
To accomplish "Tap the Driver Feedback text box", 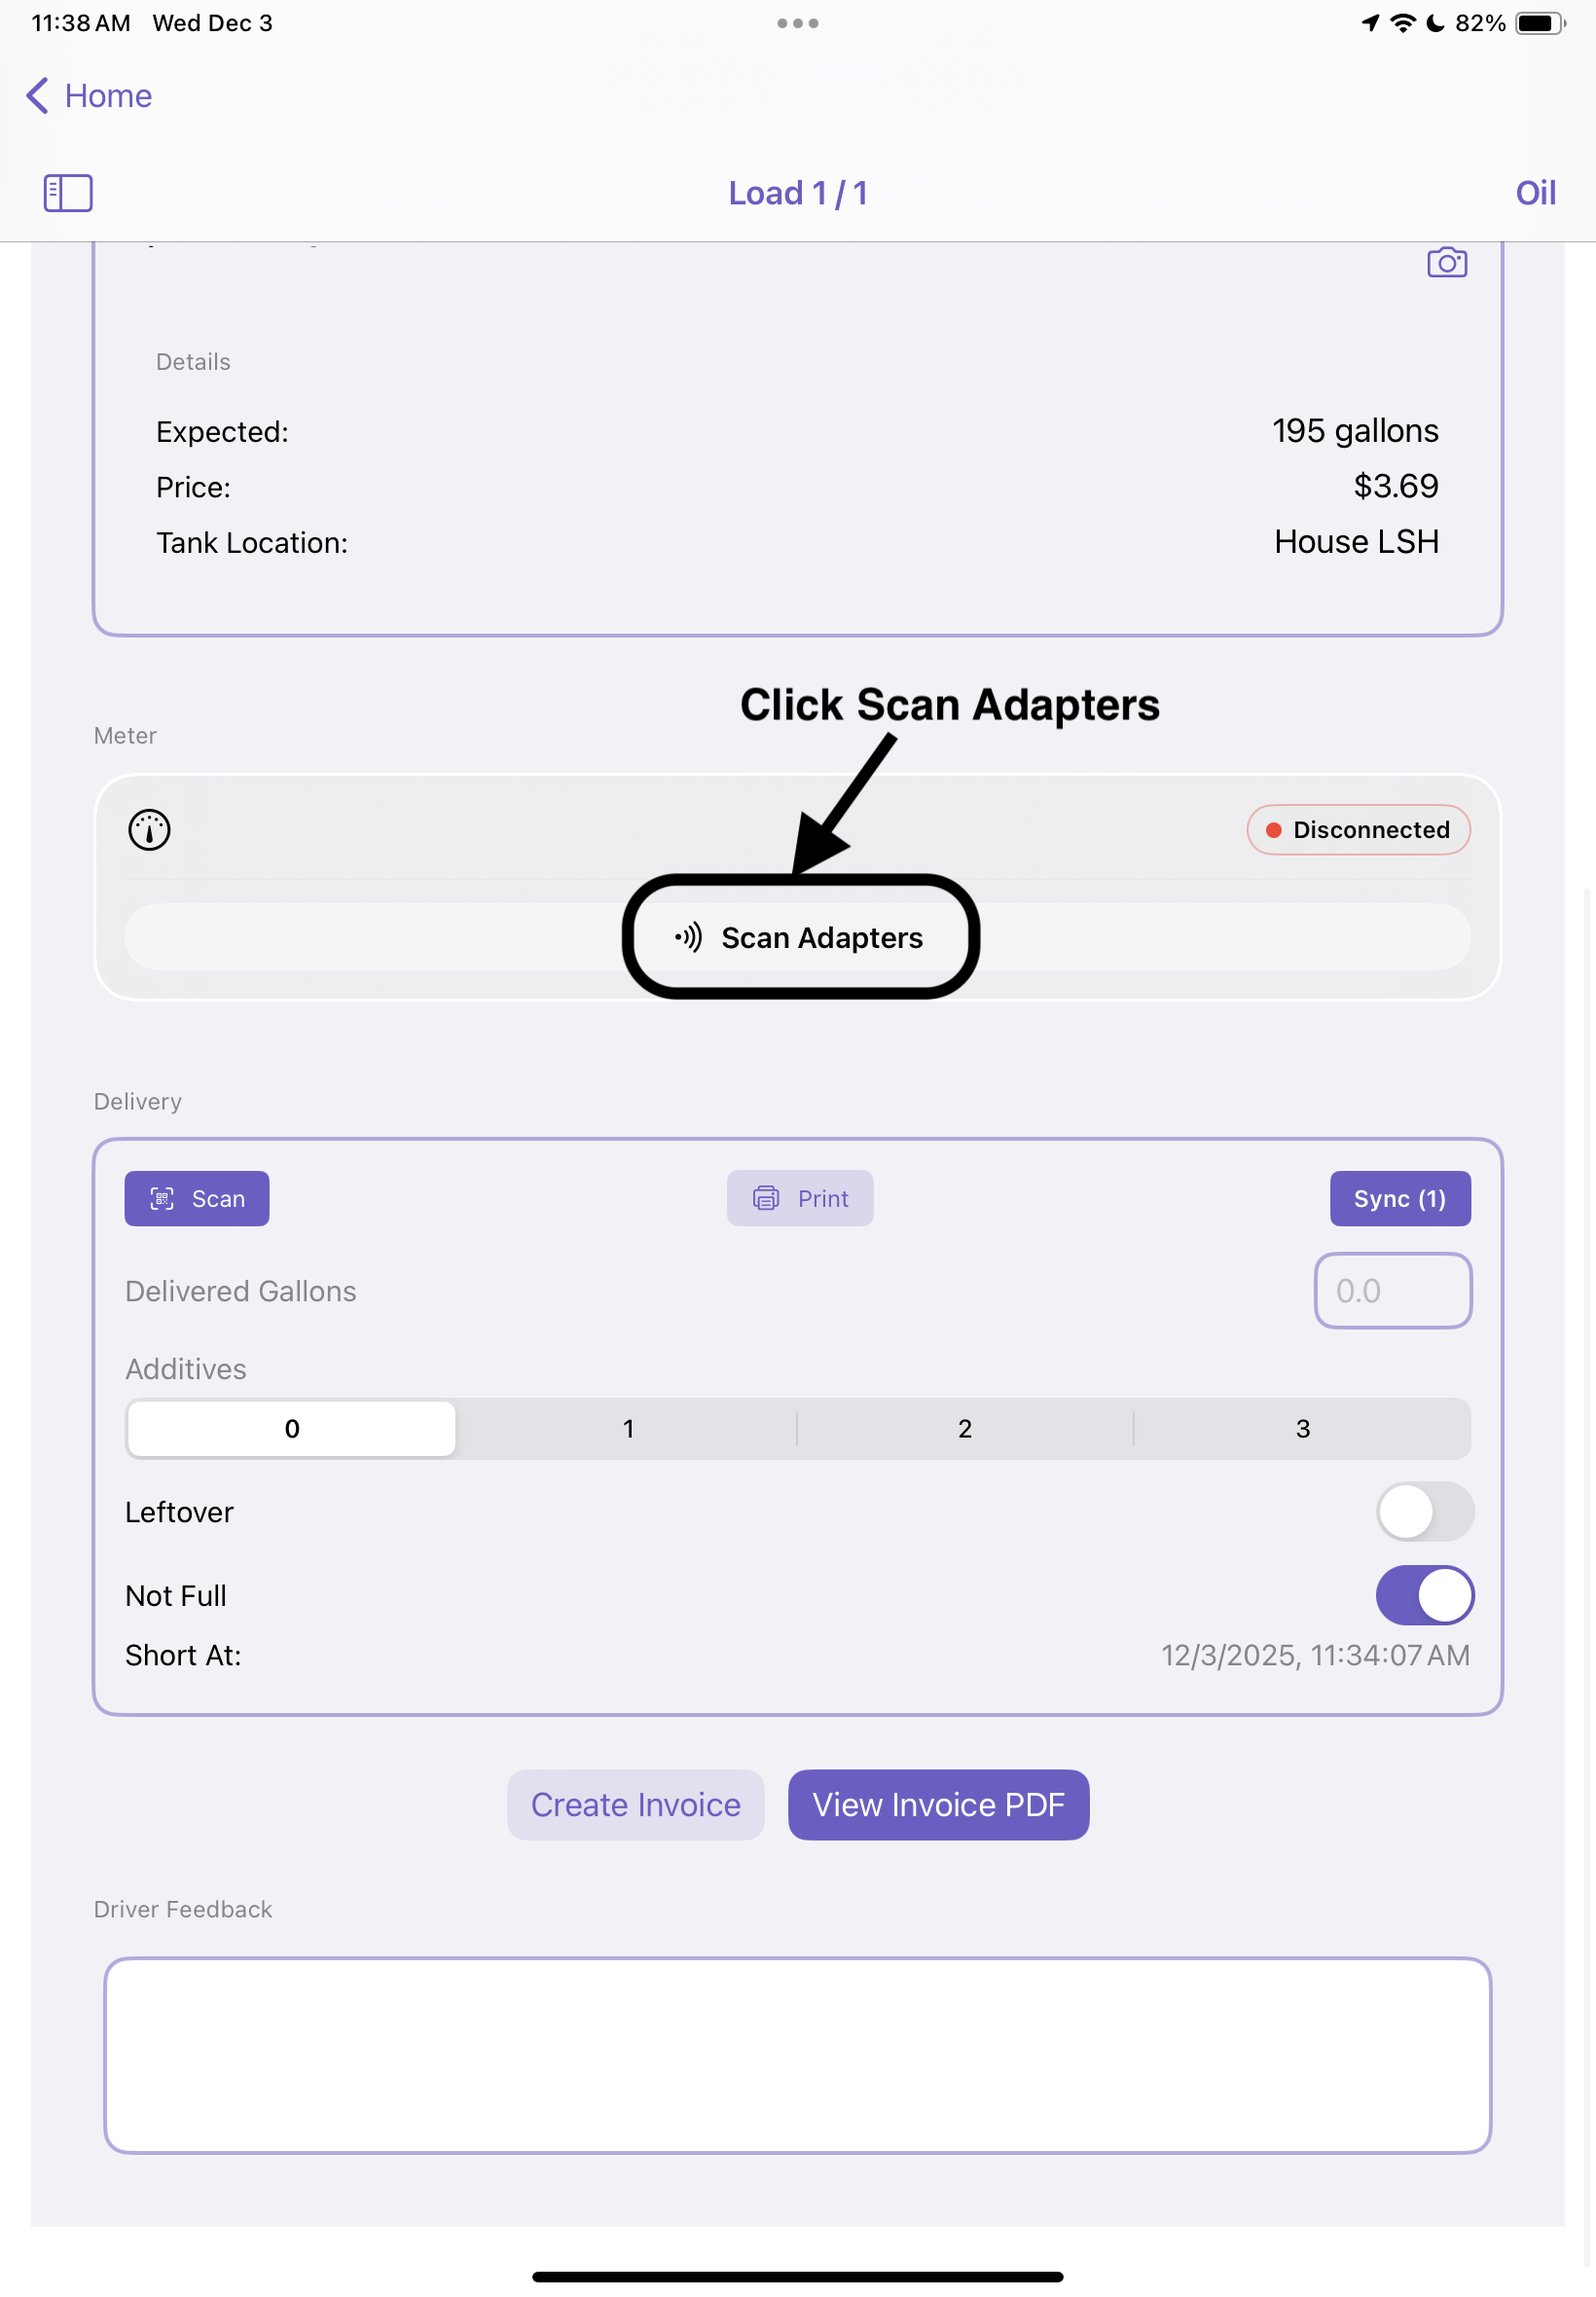I will (x=797, y=2055).
